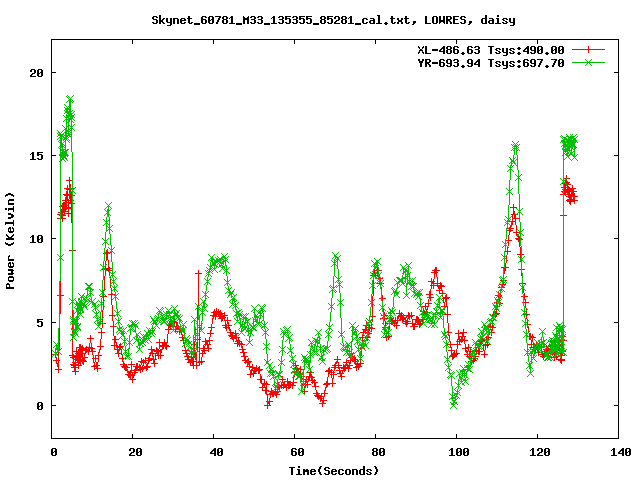Screen dimensions: 640x480
Task: Click y-axis tick label 10
Action: coord(36,239)
